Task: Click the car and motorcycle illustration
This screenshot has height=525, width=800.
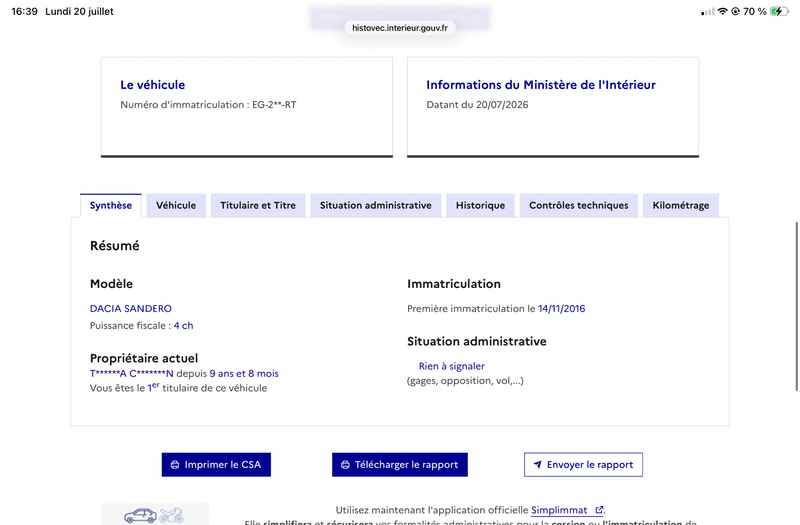Action: pos(155,514)
